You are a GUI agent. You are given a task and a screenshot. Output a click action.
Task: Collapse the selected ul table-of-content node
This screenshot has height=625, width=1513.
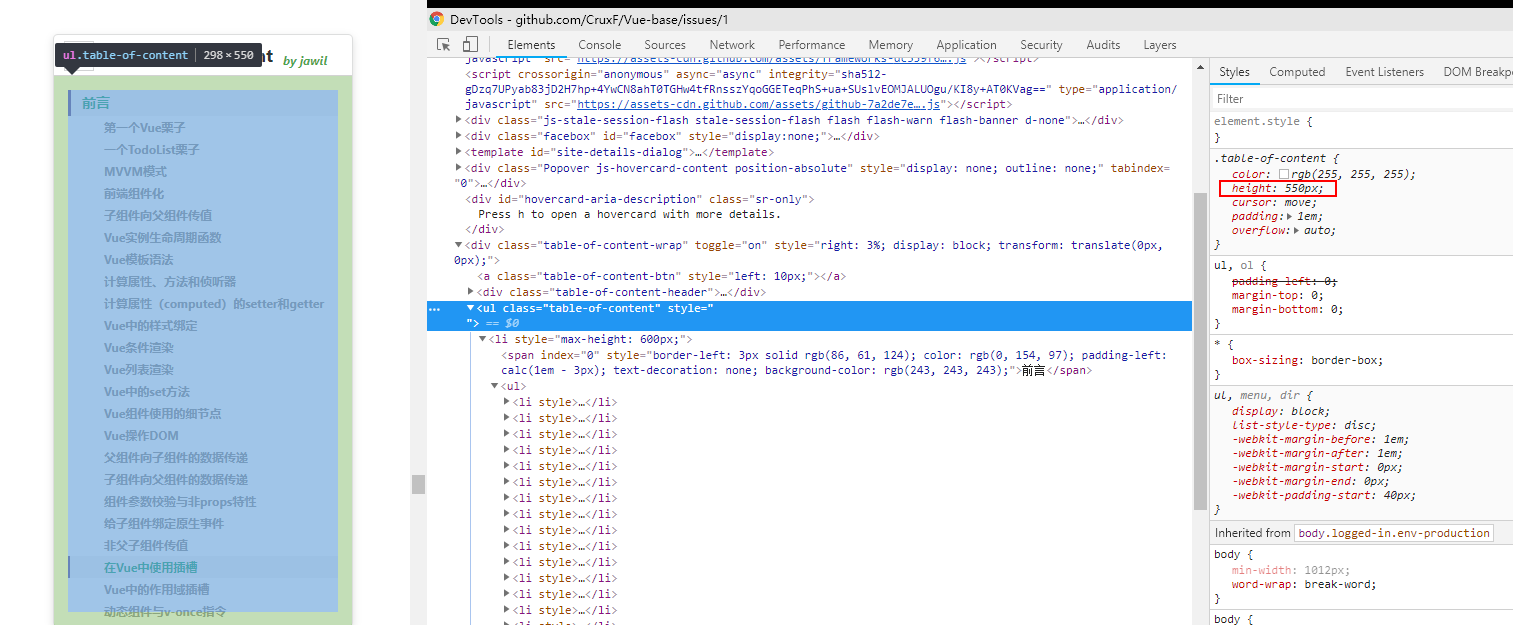pyautogui.click(x=471, y=308)
